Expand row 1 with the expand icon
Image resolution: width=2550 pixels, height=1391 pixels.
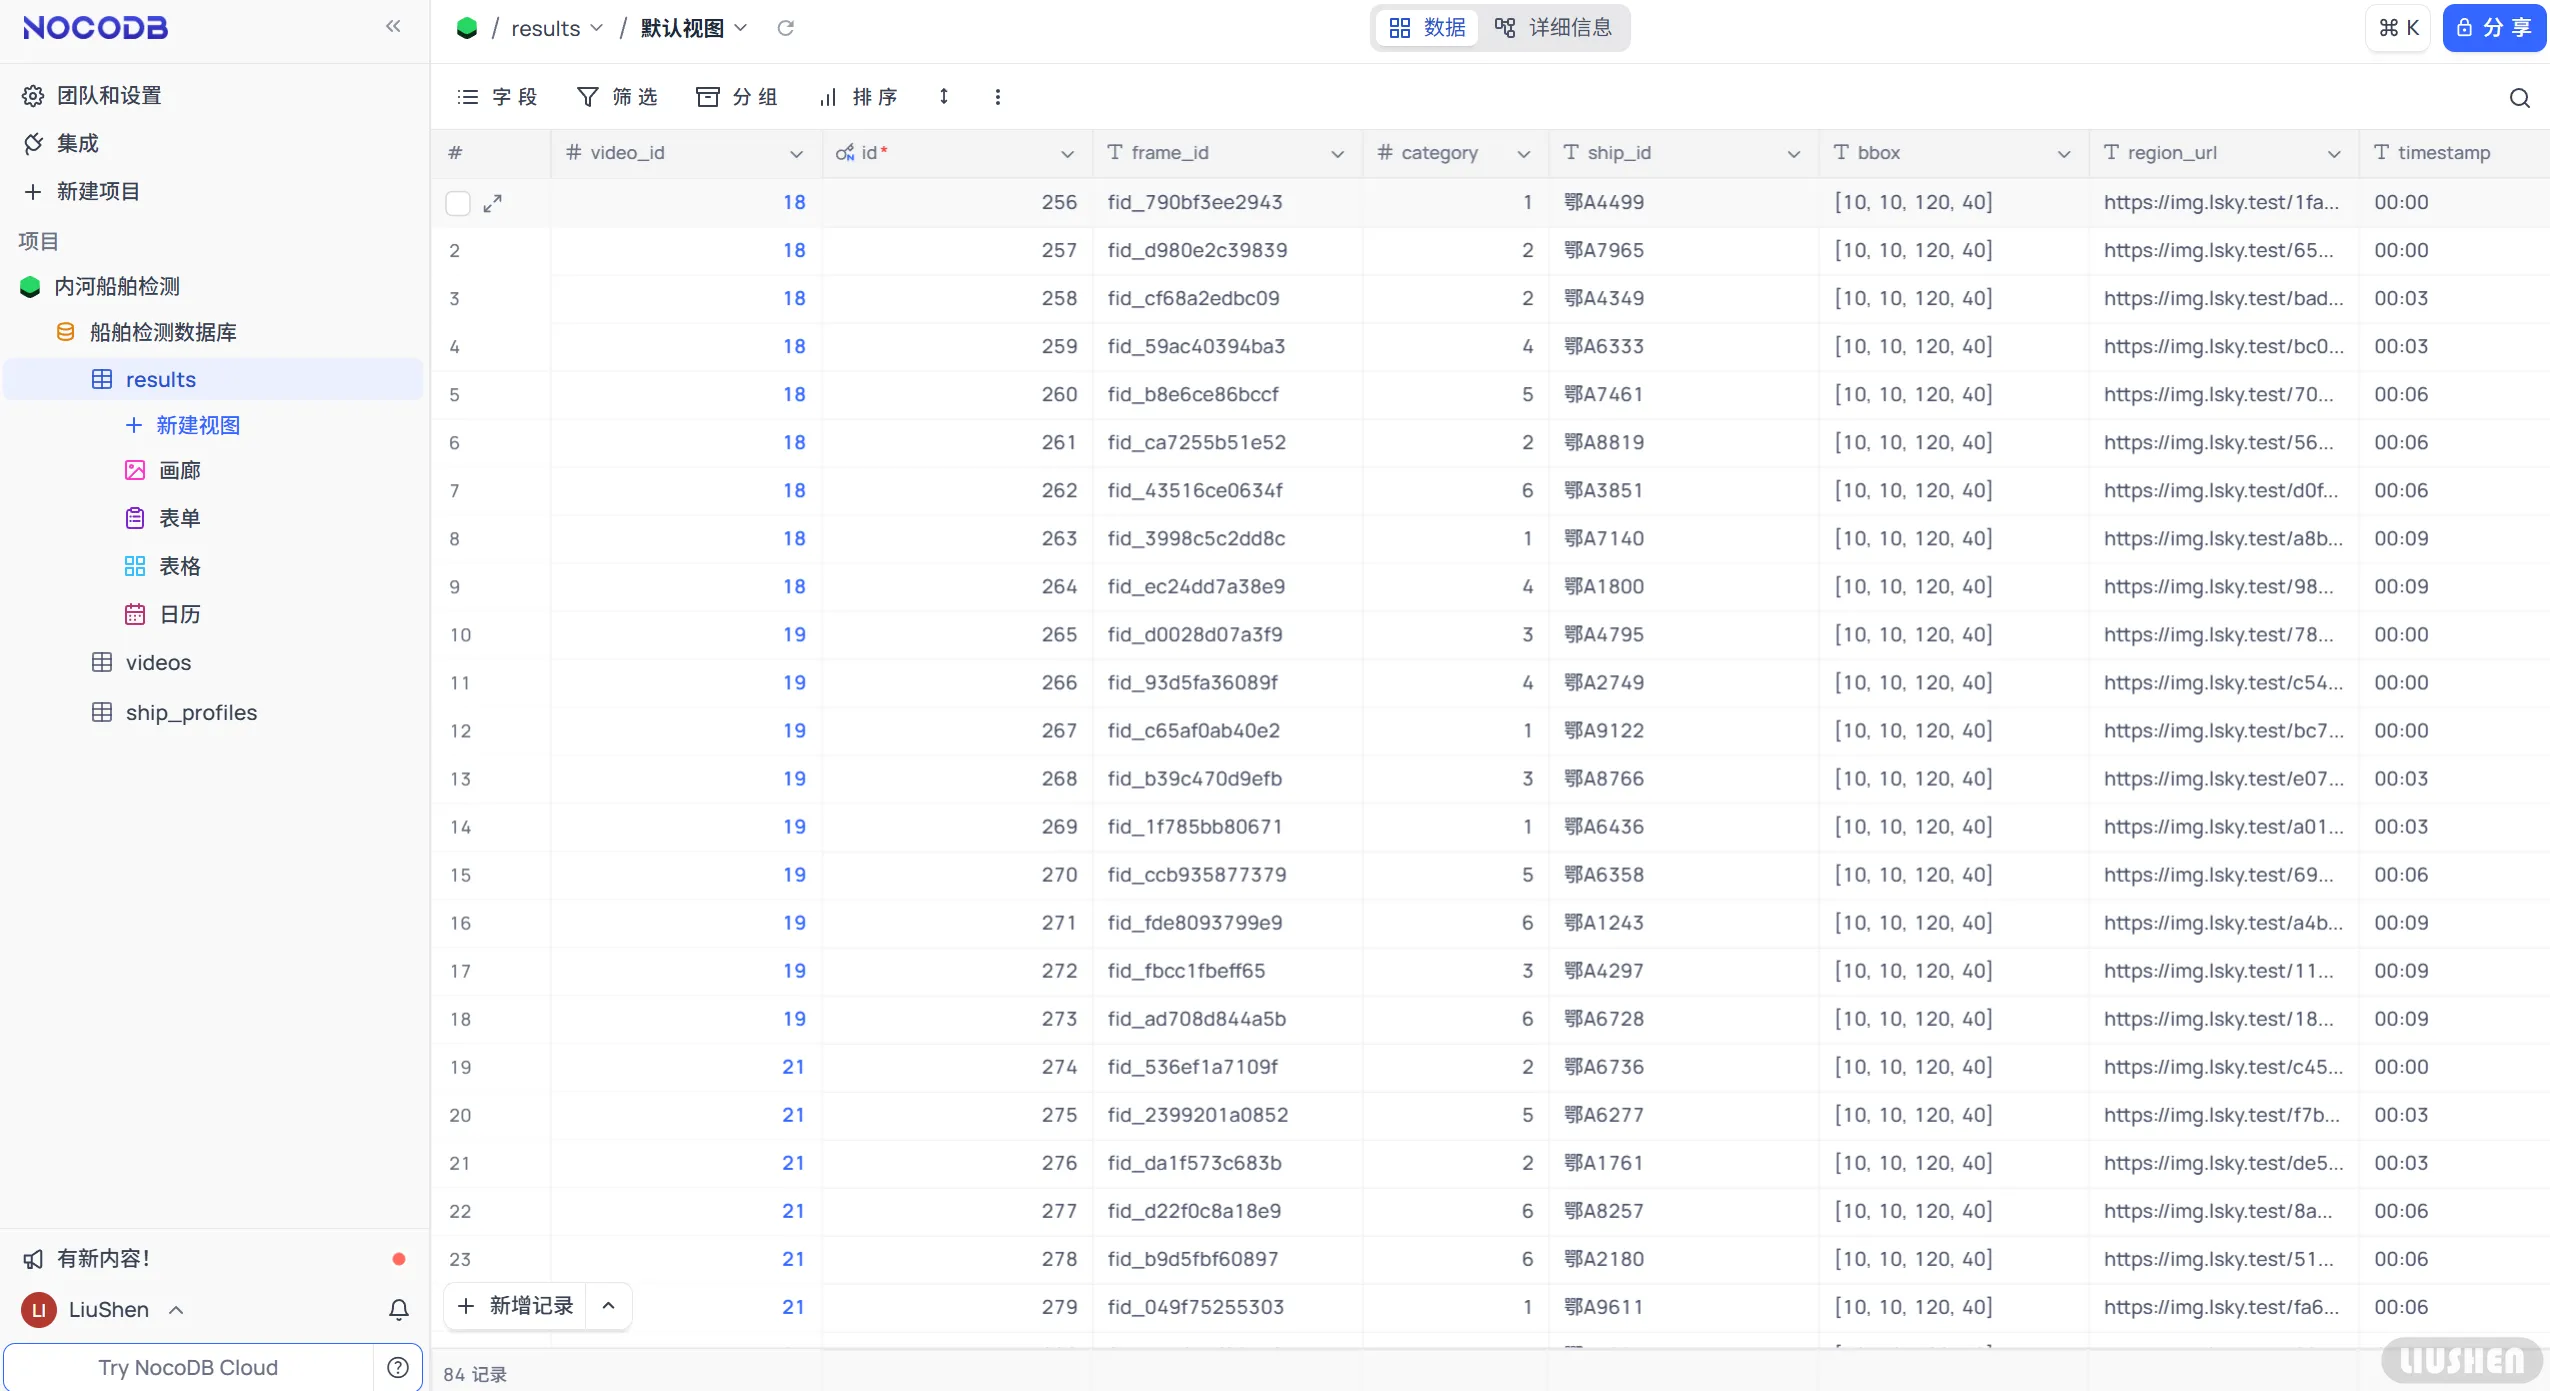pos(492,203)
